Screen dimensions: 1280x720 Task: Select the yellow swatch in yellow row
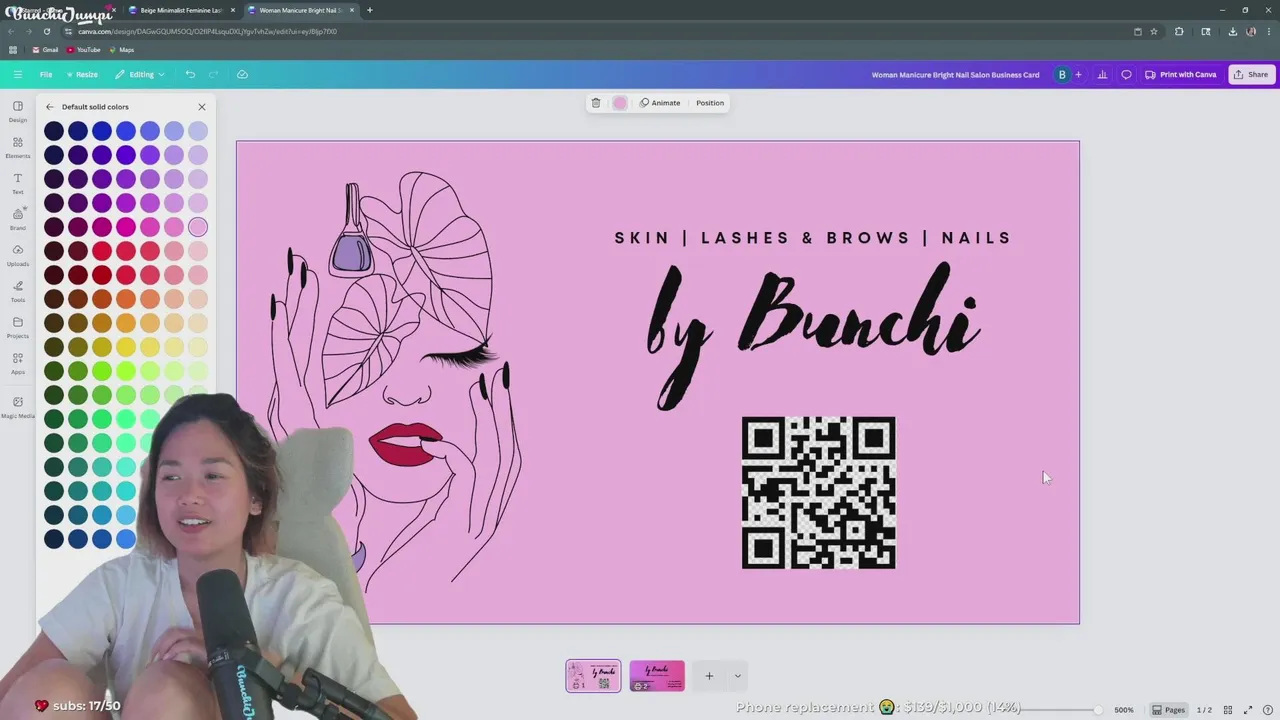tap(126, 347)
